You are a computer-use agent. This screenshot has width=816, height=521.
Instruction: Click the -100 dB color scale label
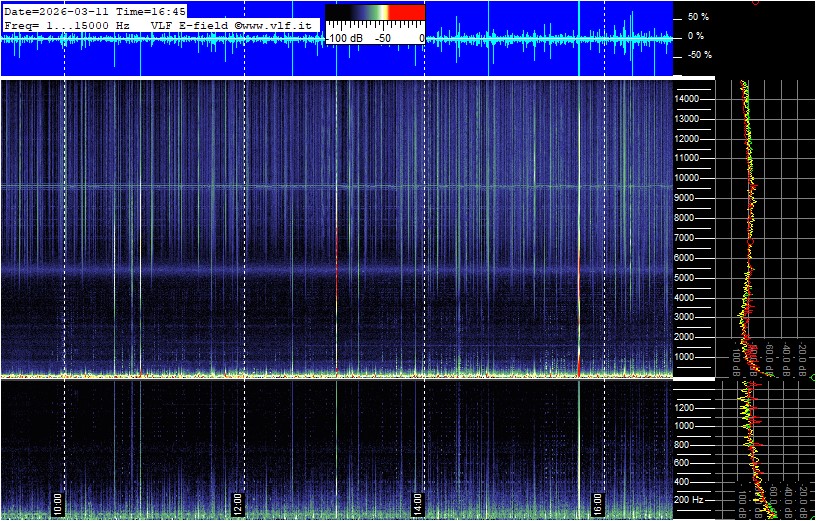coord(344,38)
